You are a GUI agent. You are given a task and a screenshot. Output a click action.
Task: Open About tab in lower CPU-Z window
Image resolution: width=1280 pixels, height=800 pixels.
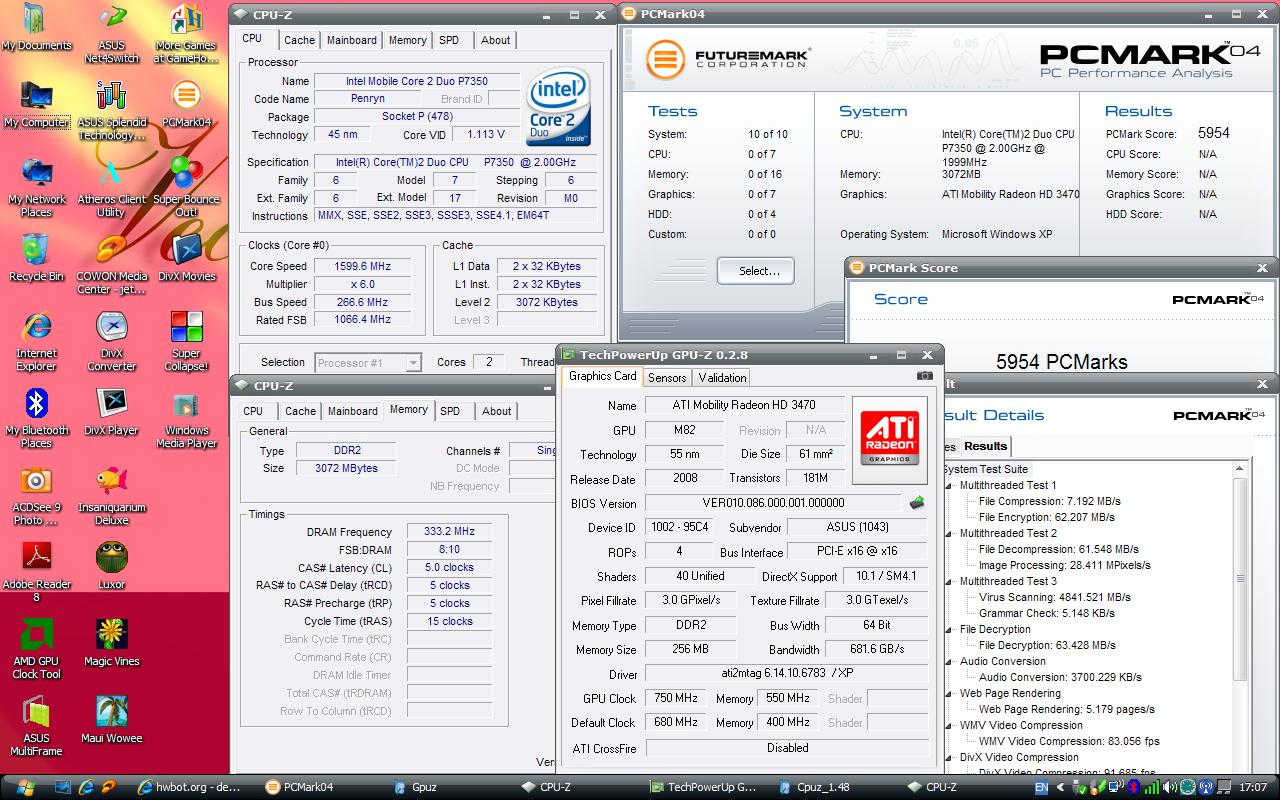(496, 411)
